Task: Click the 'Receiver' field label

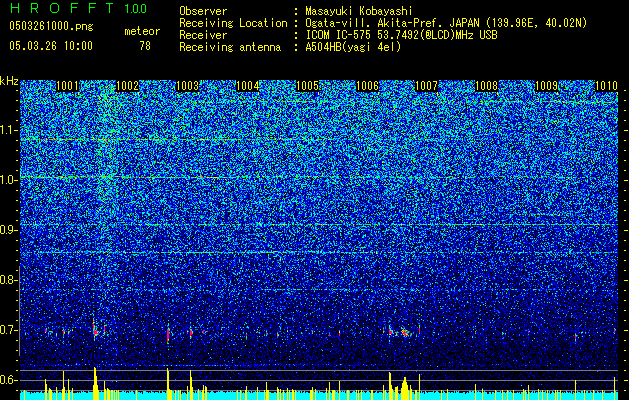Action: (203, 35)
